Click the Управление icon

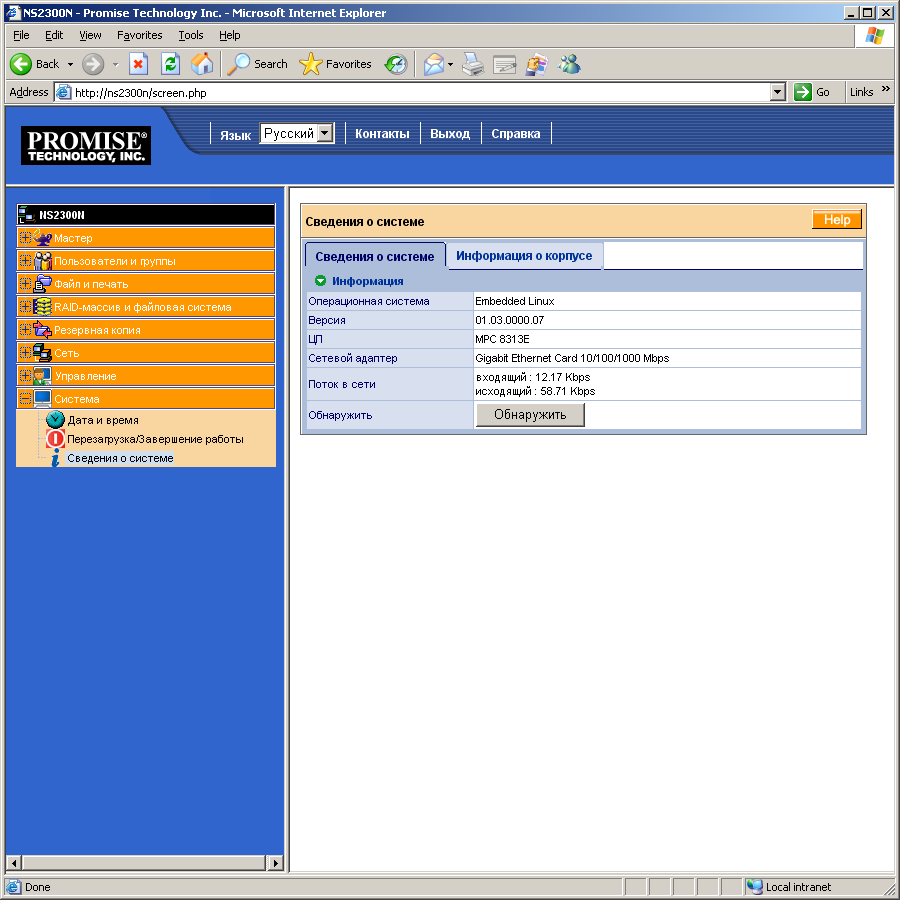(42, 375)
